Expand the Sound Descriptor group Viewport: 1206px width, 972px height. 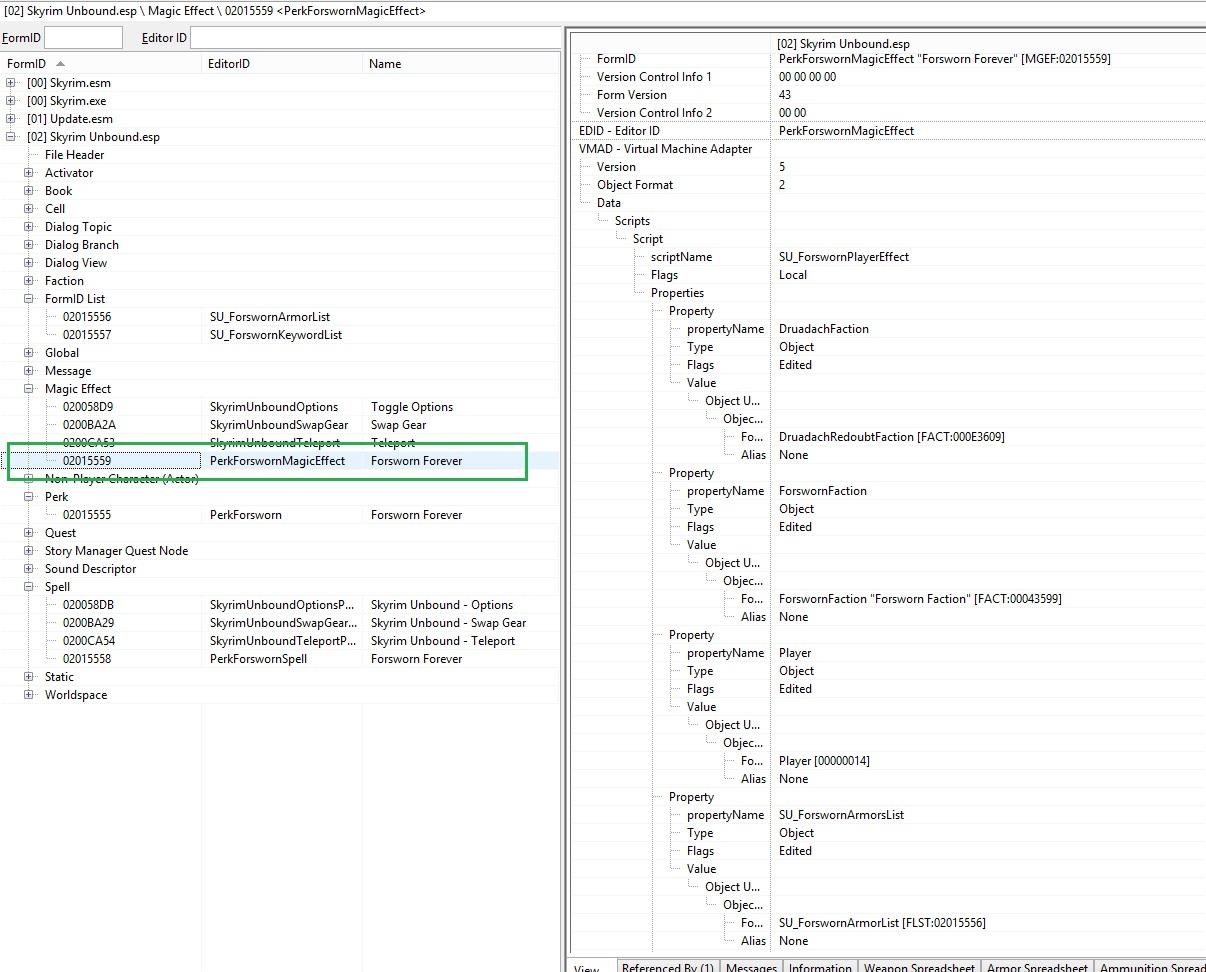[29, 569]
